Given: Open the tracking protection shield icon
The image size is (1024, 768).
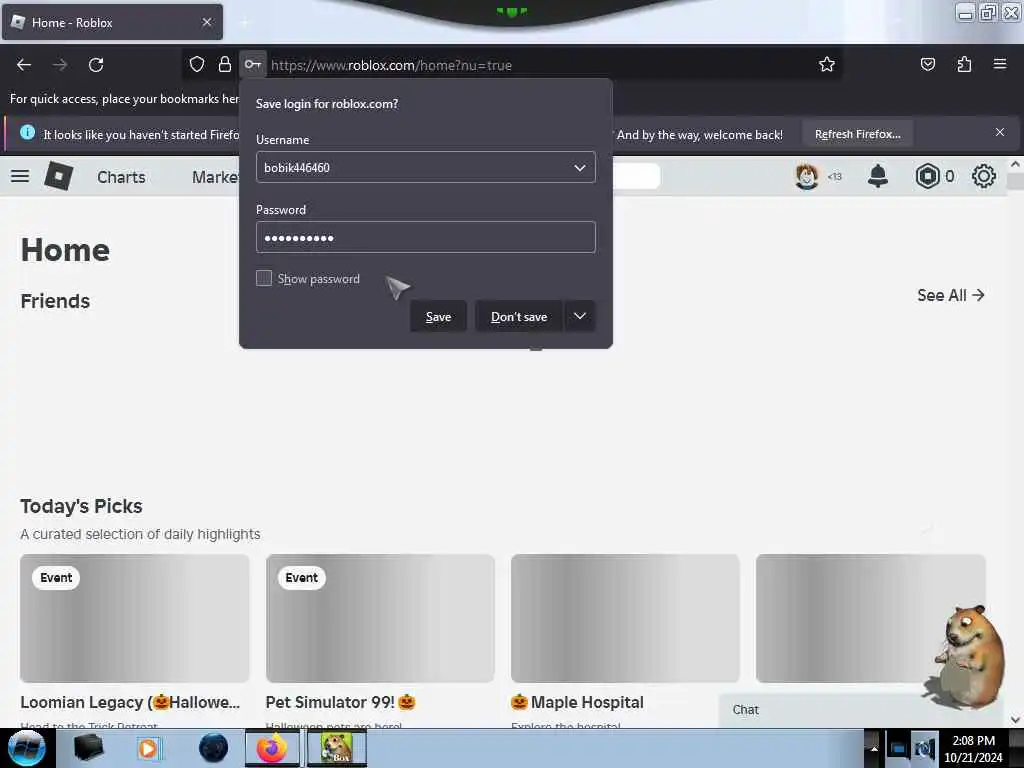Looking at the screenshot, I should click(197, 64).
